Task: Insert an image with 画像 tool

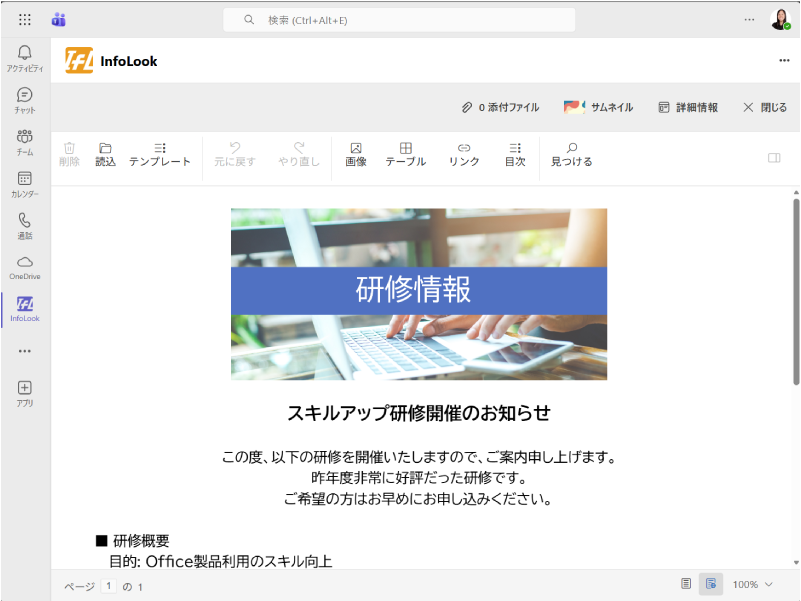Action: tap(356, 154)
